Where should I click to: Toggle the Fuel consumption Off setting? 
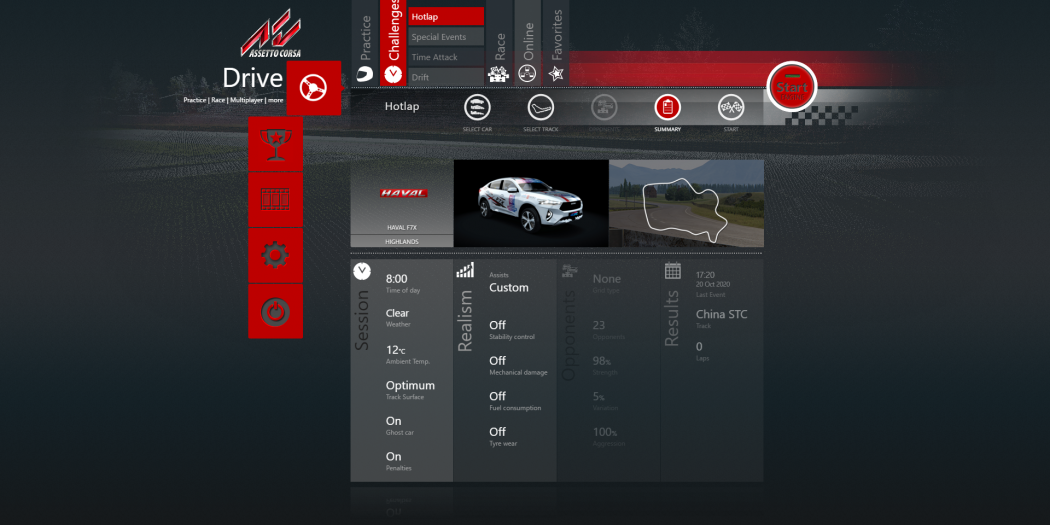515,401
